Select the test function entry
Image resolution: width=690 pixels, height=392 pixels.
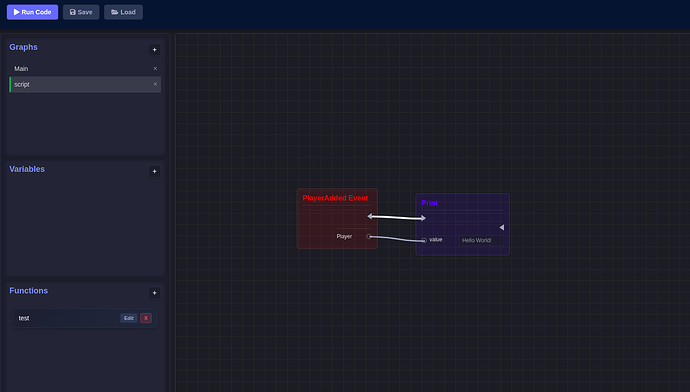click(x=85, y=318)
